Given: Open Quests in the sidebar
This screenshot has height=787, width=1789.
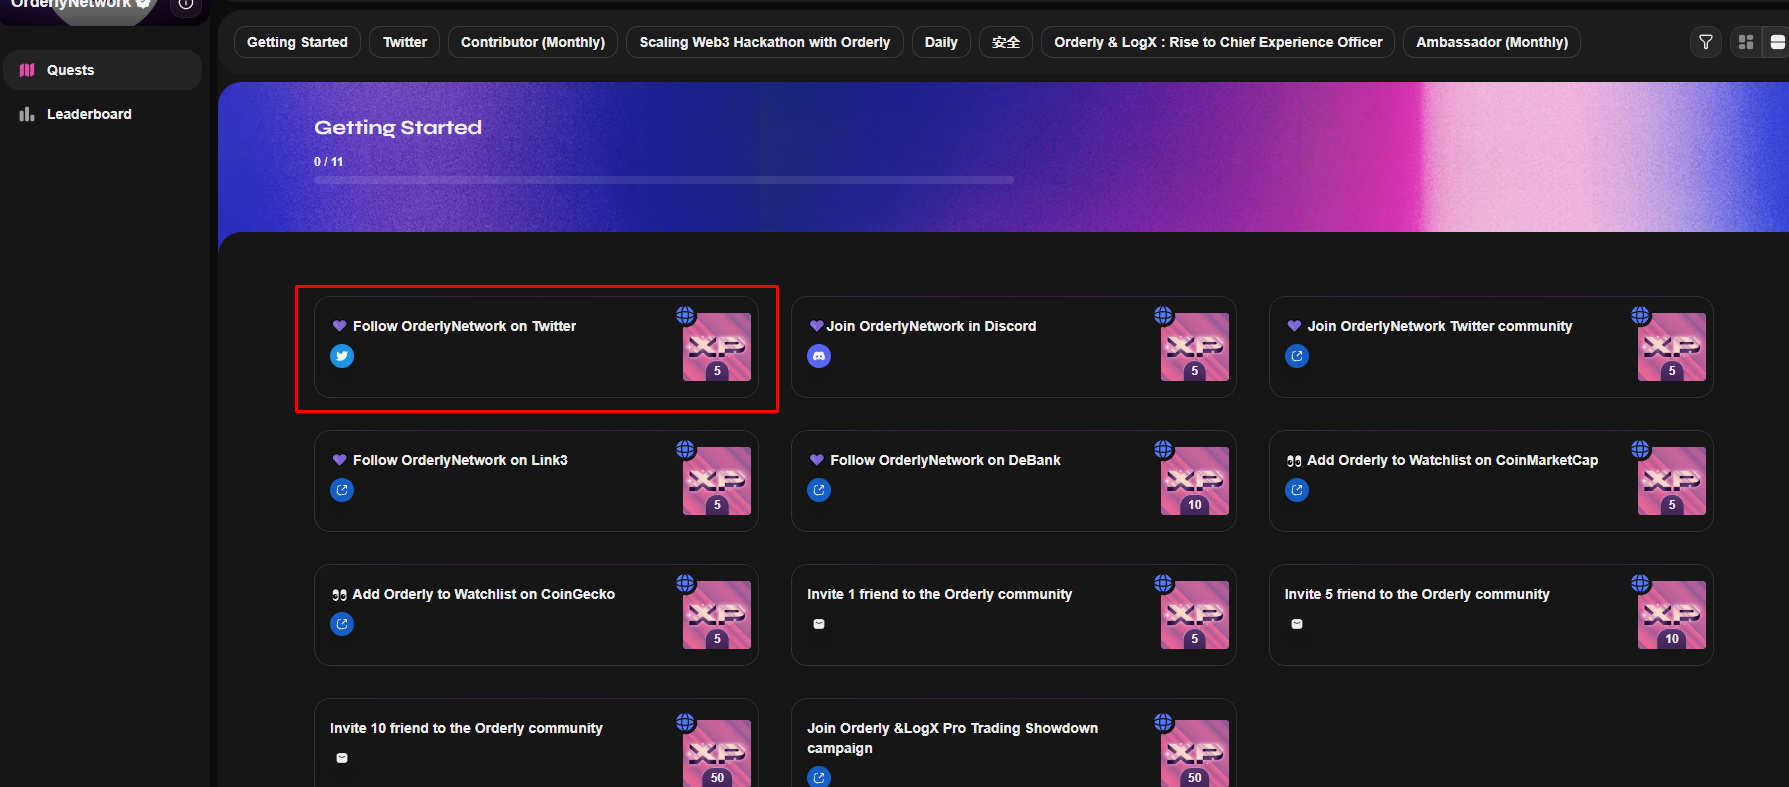Looking at the screenshot, I should [x=103, y=70].
